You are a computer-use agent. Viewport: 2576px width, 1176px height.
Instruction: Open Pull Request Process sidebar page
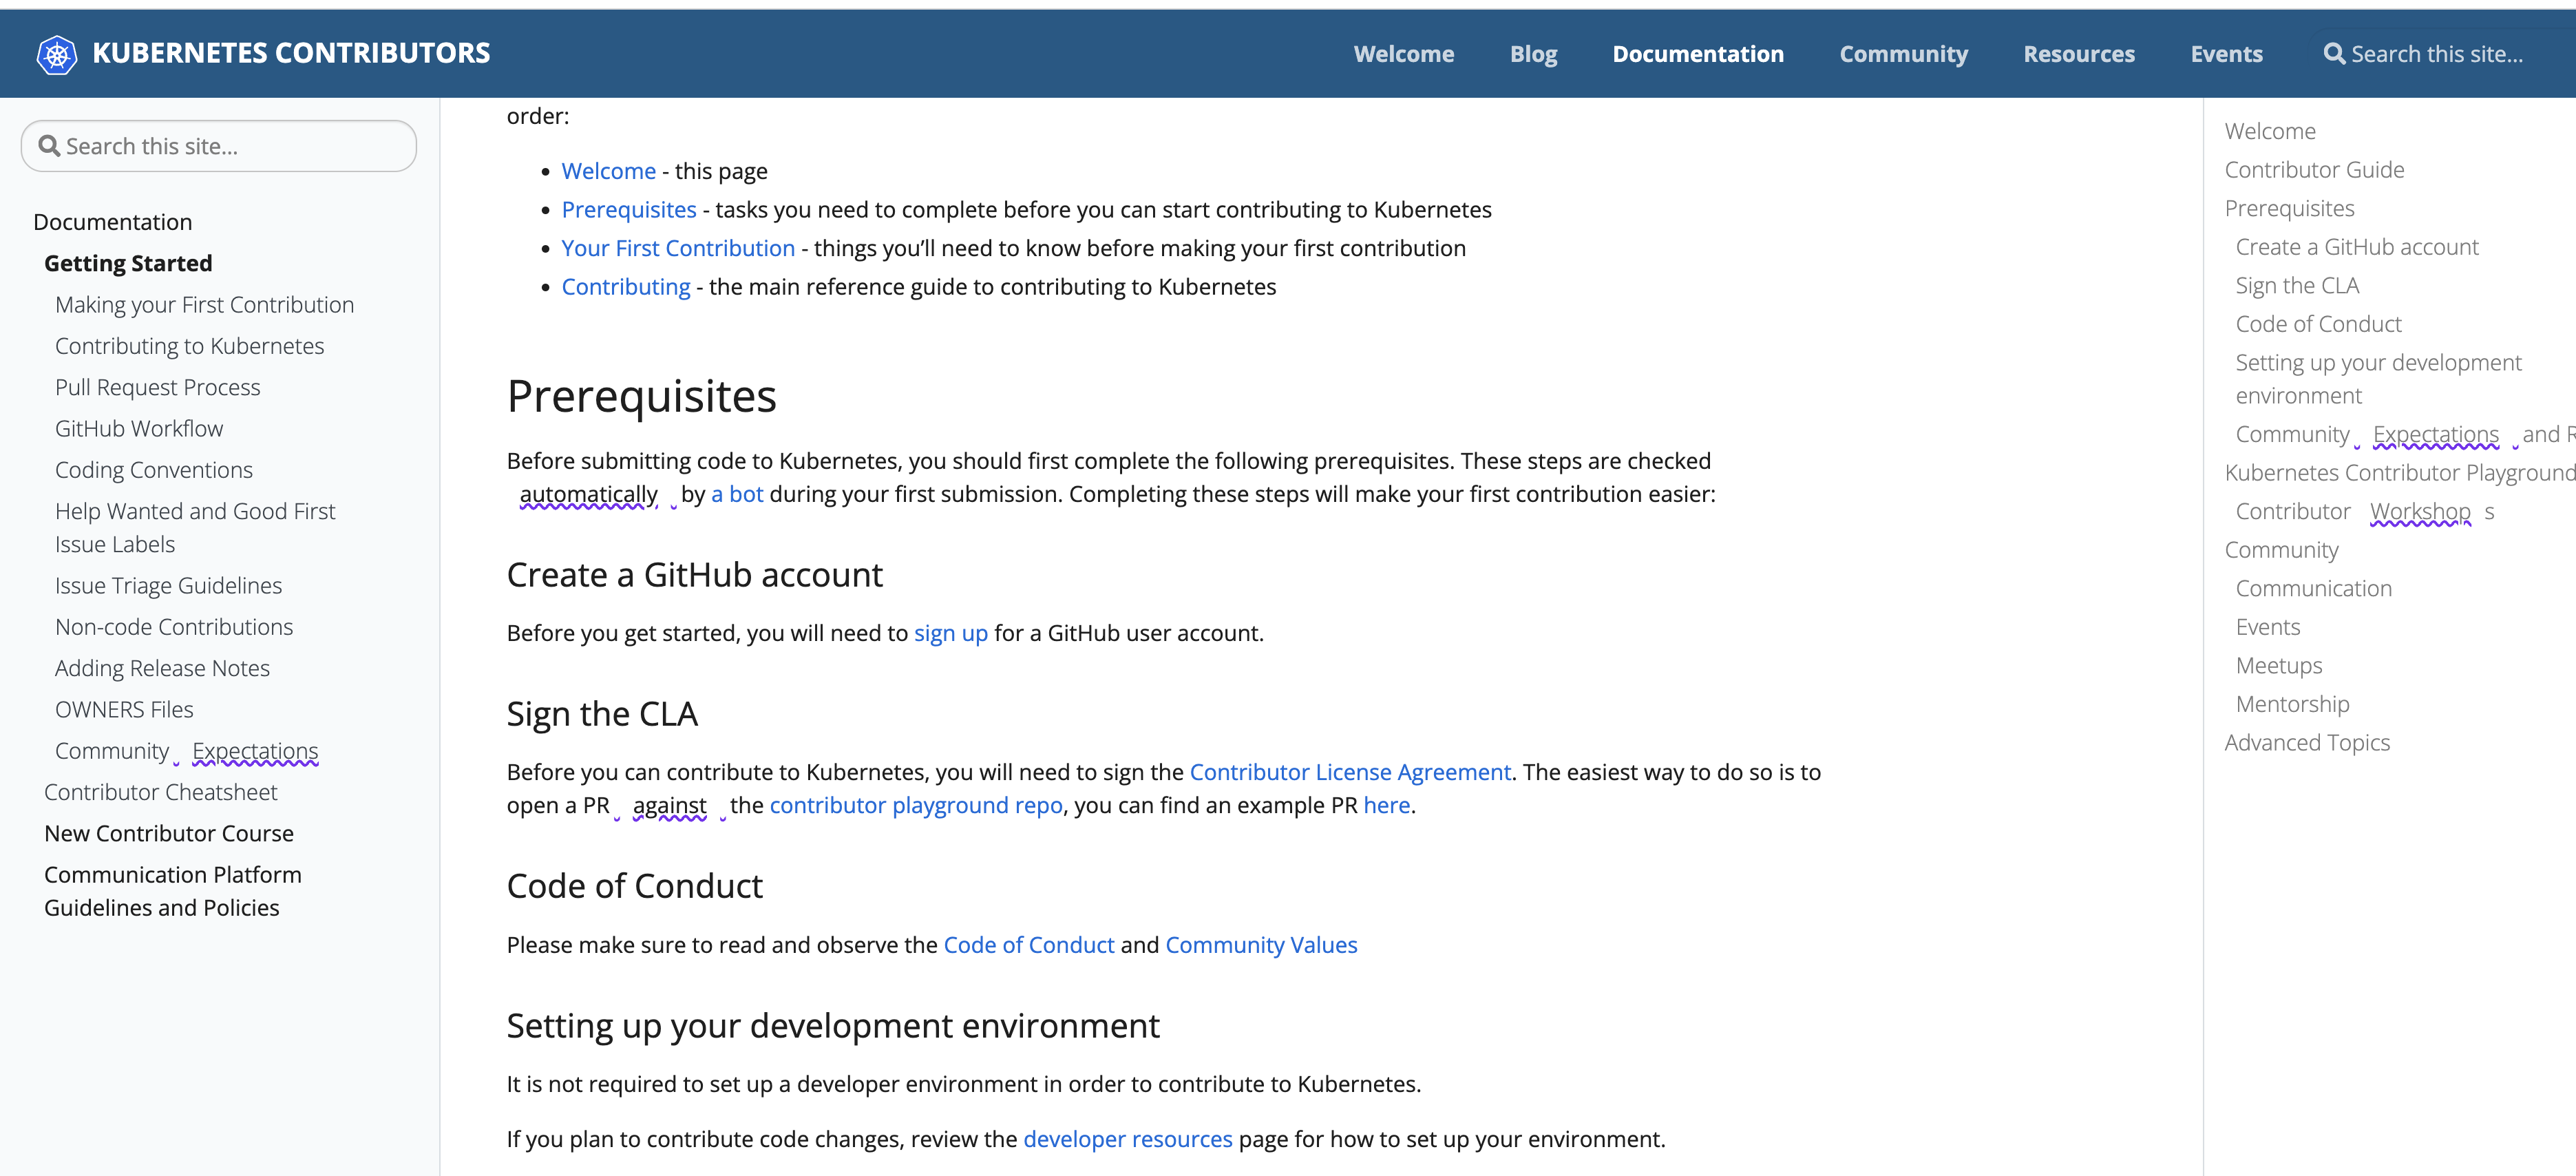click(157, 387)
